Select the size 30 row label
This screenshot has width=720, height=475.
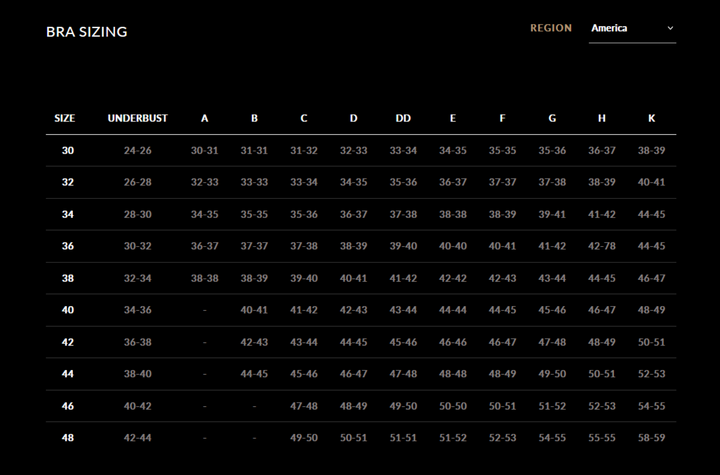click(x=68, y=150)
